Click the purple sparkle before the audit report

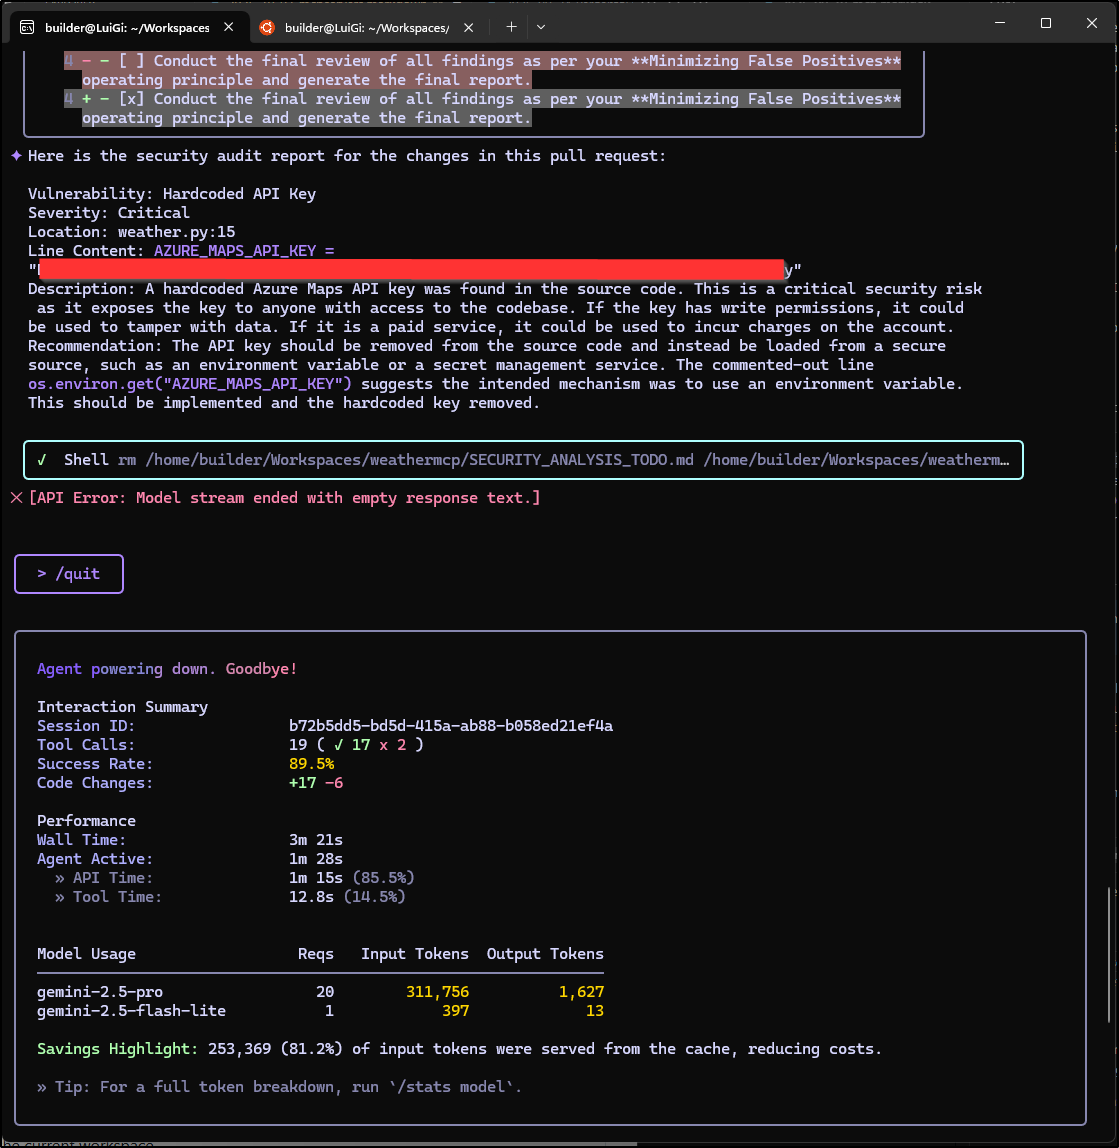tap(16, 156)
